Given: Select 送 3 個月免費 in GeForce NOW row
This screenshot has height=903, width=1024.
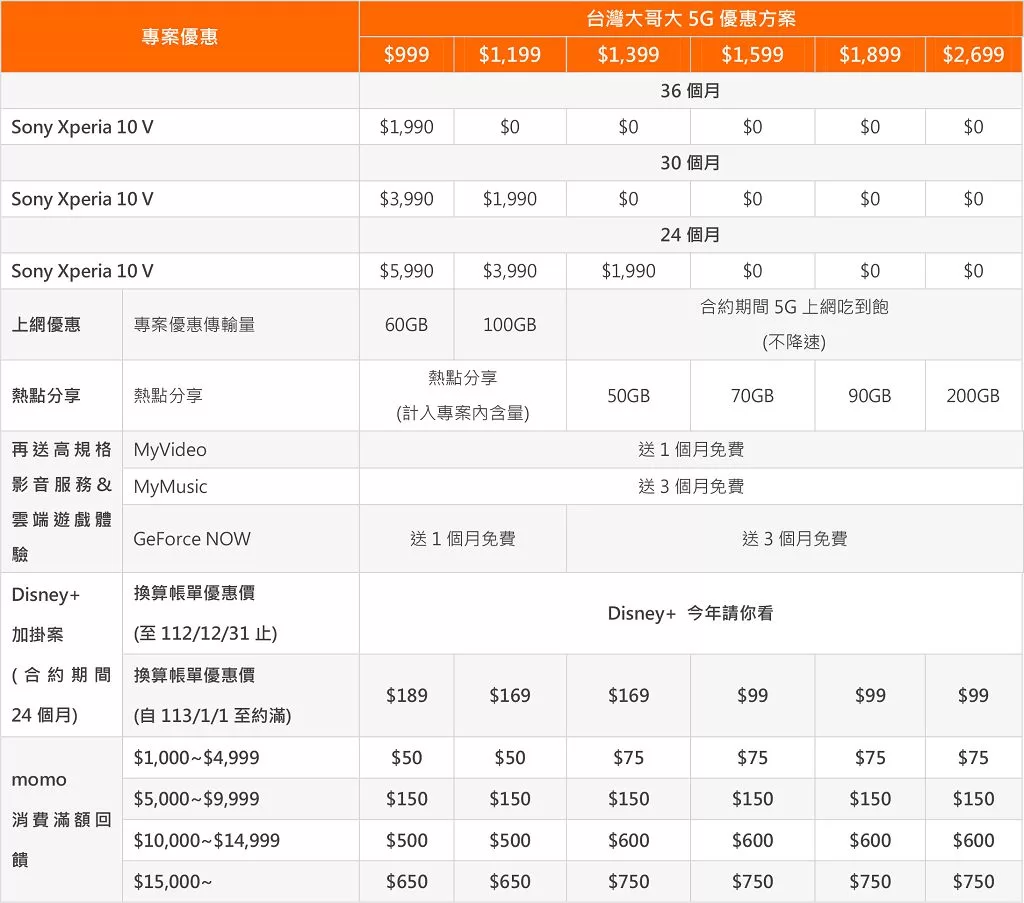Looking at the screenshot, I should pos(794,539).
